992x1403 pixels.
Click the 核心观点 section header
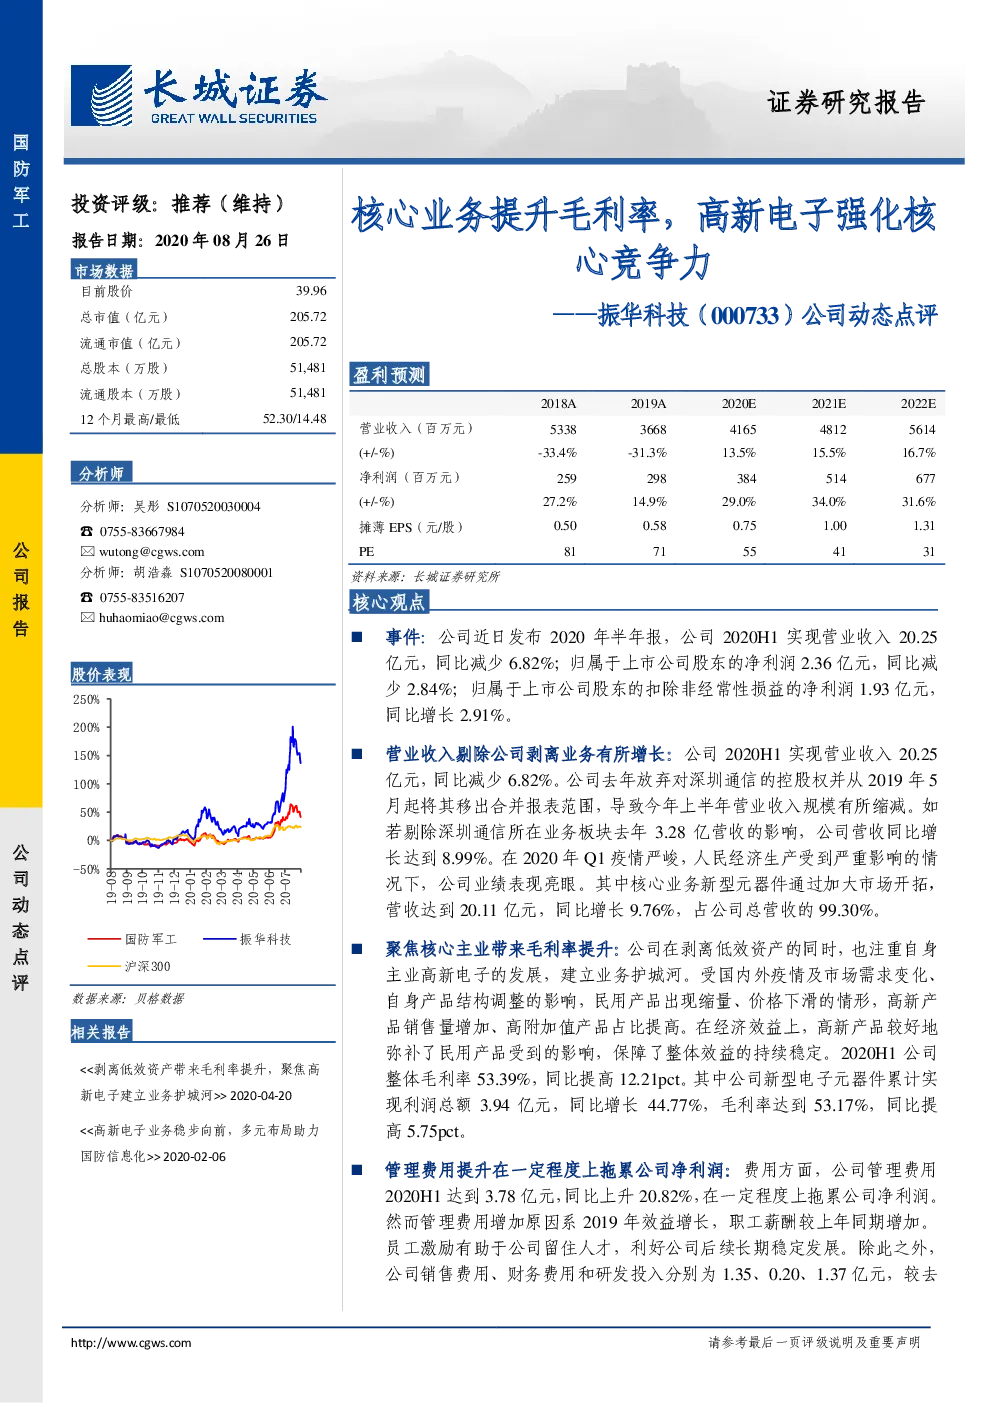pyautogui.click(x=389, y=602)
